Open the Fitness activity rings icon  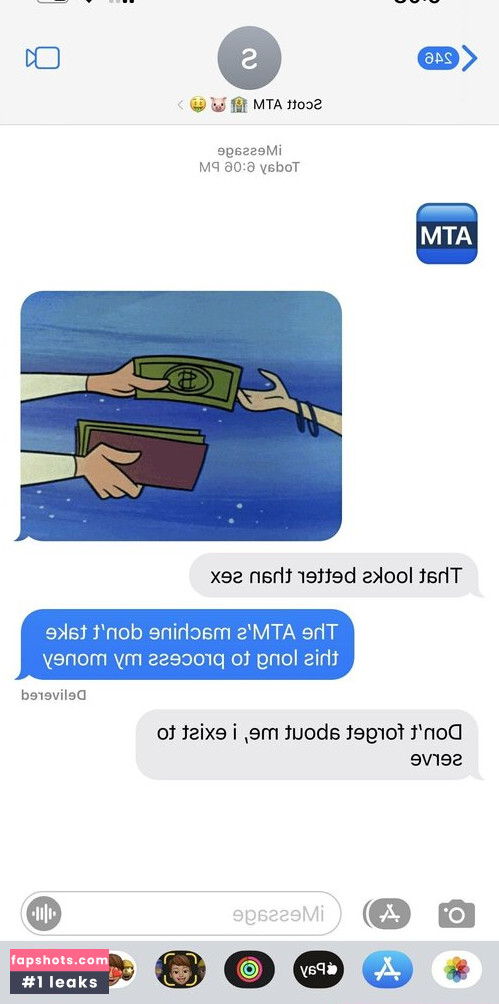tap(249, 969)
